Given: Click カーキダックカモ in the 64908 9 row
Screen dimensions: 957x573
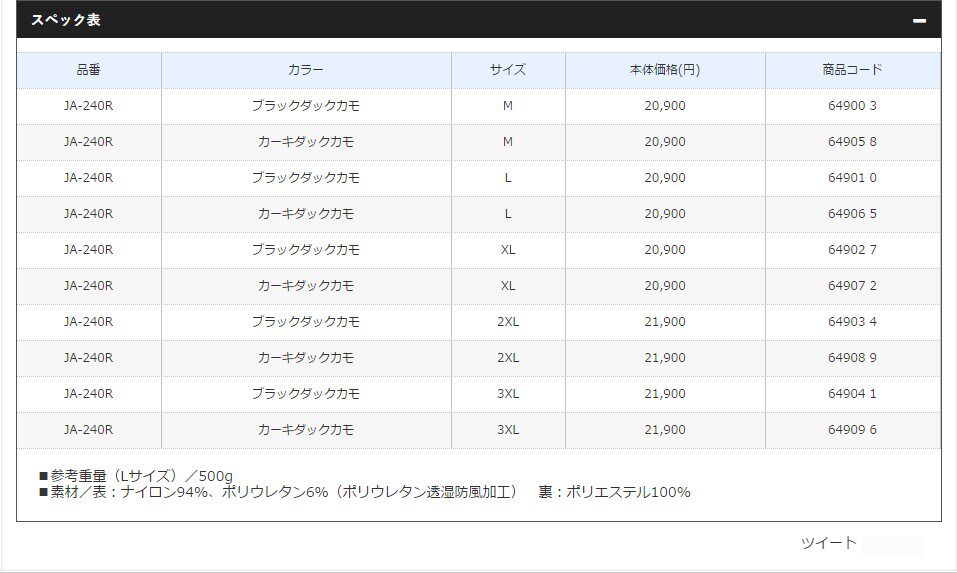Looking at the screenshot, I should pyautogui.click(x=306, y=358).
